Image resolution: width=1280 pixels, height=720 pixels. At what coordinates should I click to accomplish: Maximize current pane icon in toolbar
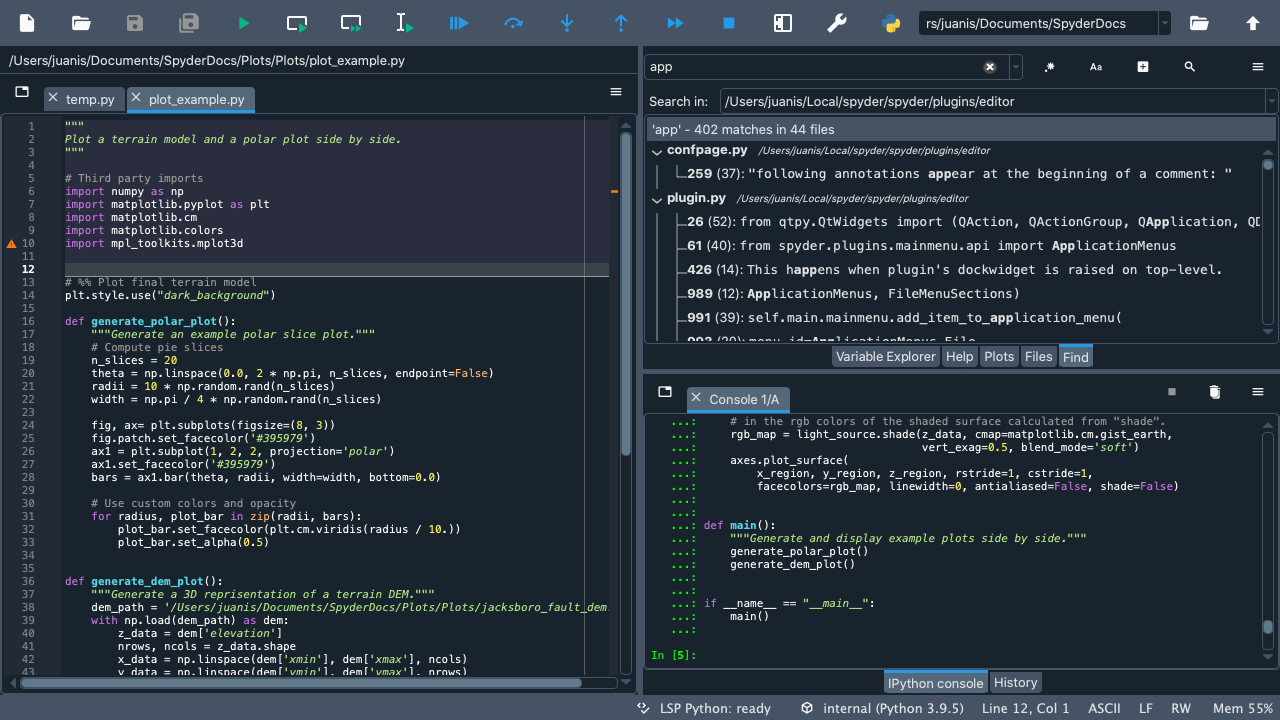click(x=783, y=23)
